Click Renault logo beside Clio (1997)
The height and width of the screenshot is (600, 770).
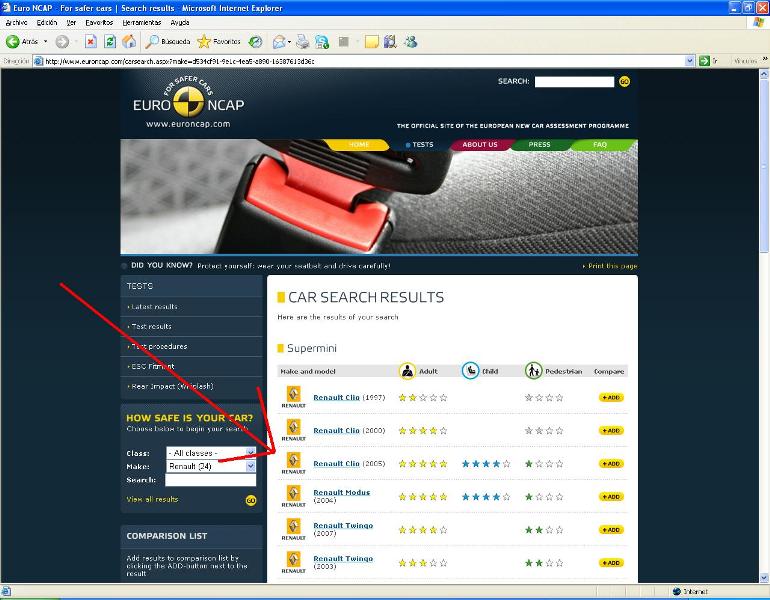point(293,398)
